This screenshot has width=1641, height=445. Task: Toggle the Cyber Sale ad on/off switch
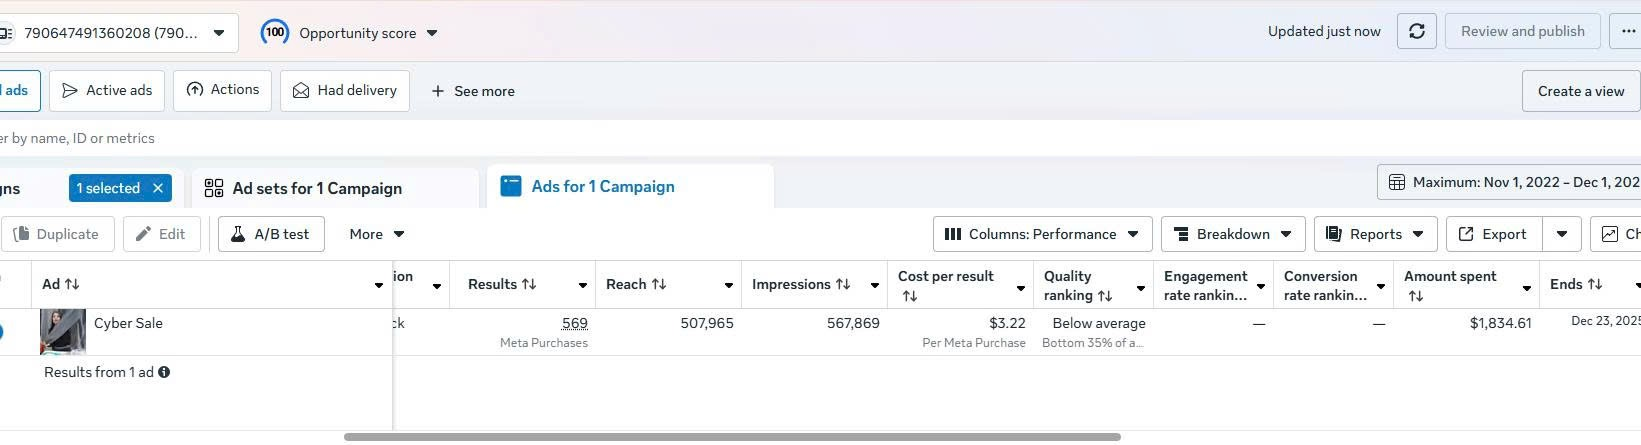[2, 332]
